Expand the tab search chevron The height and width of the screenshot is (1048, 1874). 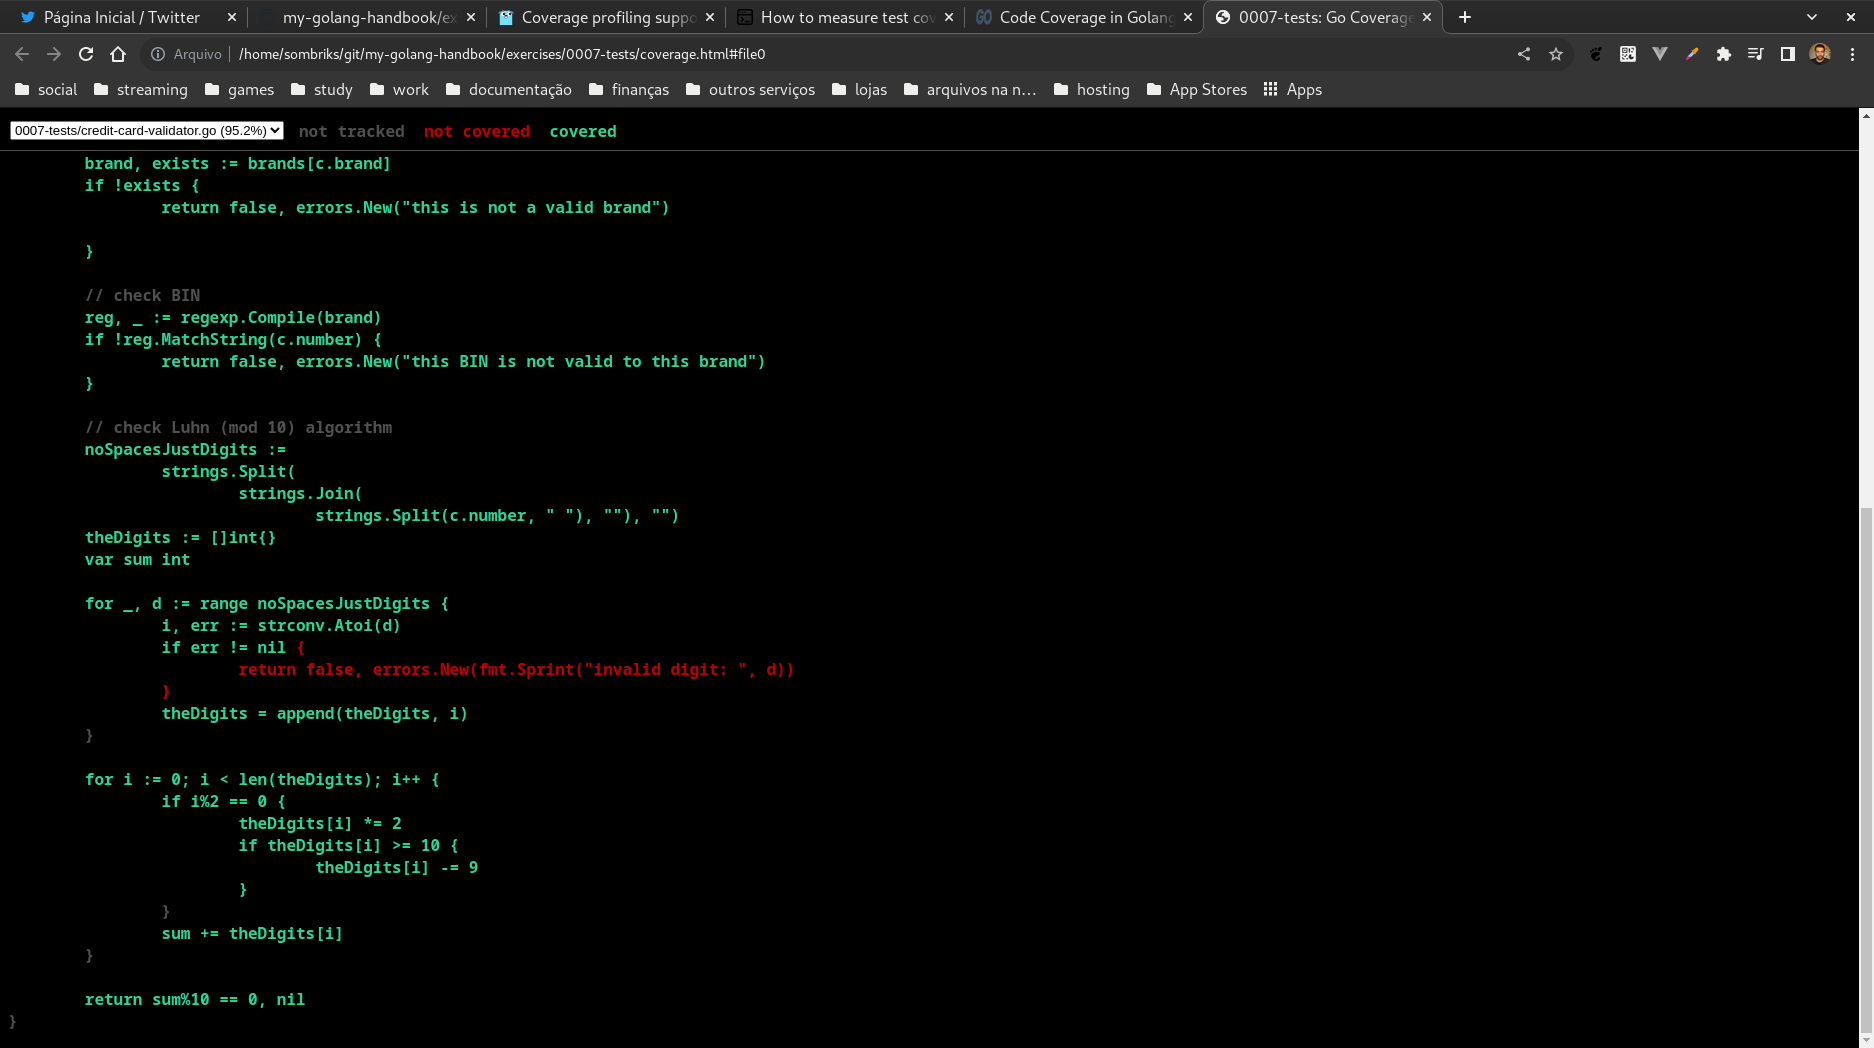(x=1812, y=17)
